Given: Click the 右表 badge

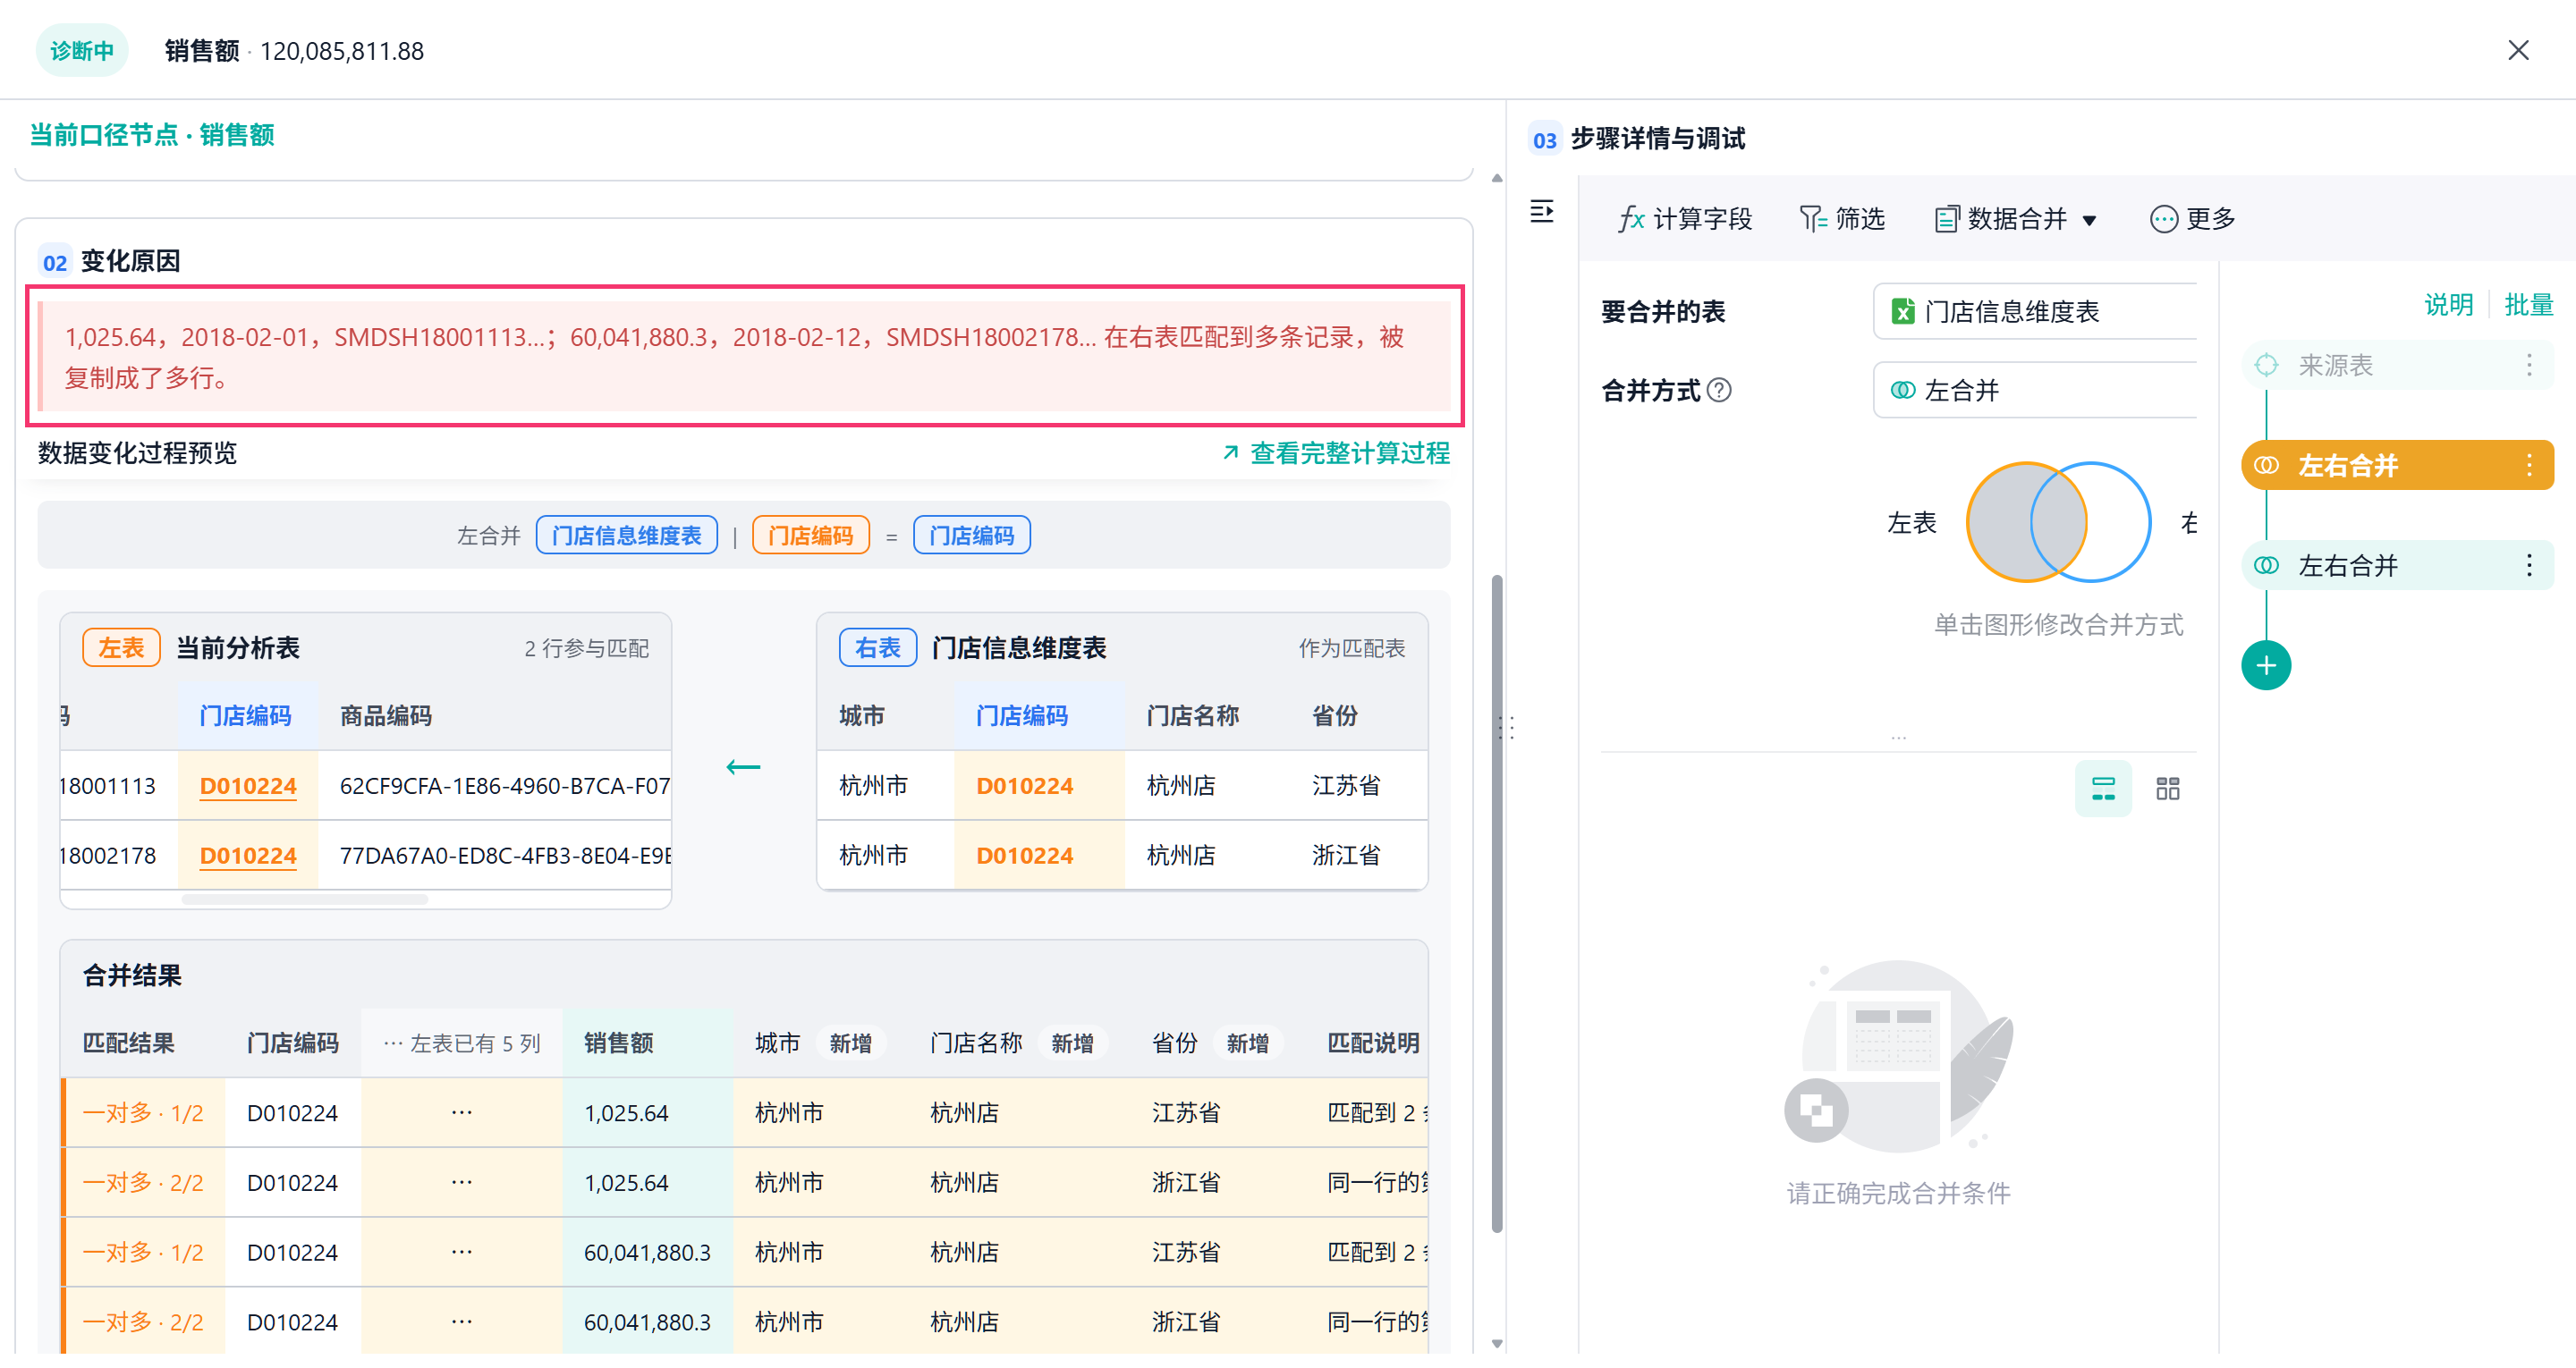Looking at the screenshot, I should 877,647.
